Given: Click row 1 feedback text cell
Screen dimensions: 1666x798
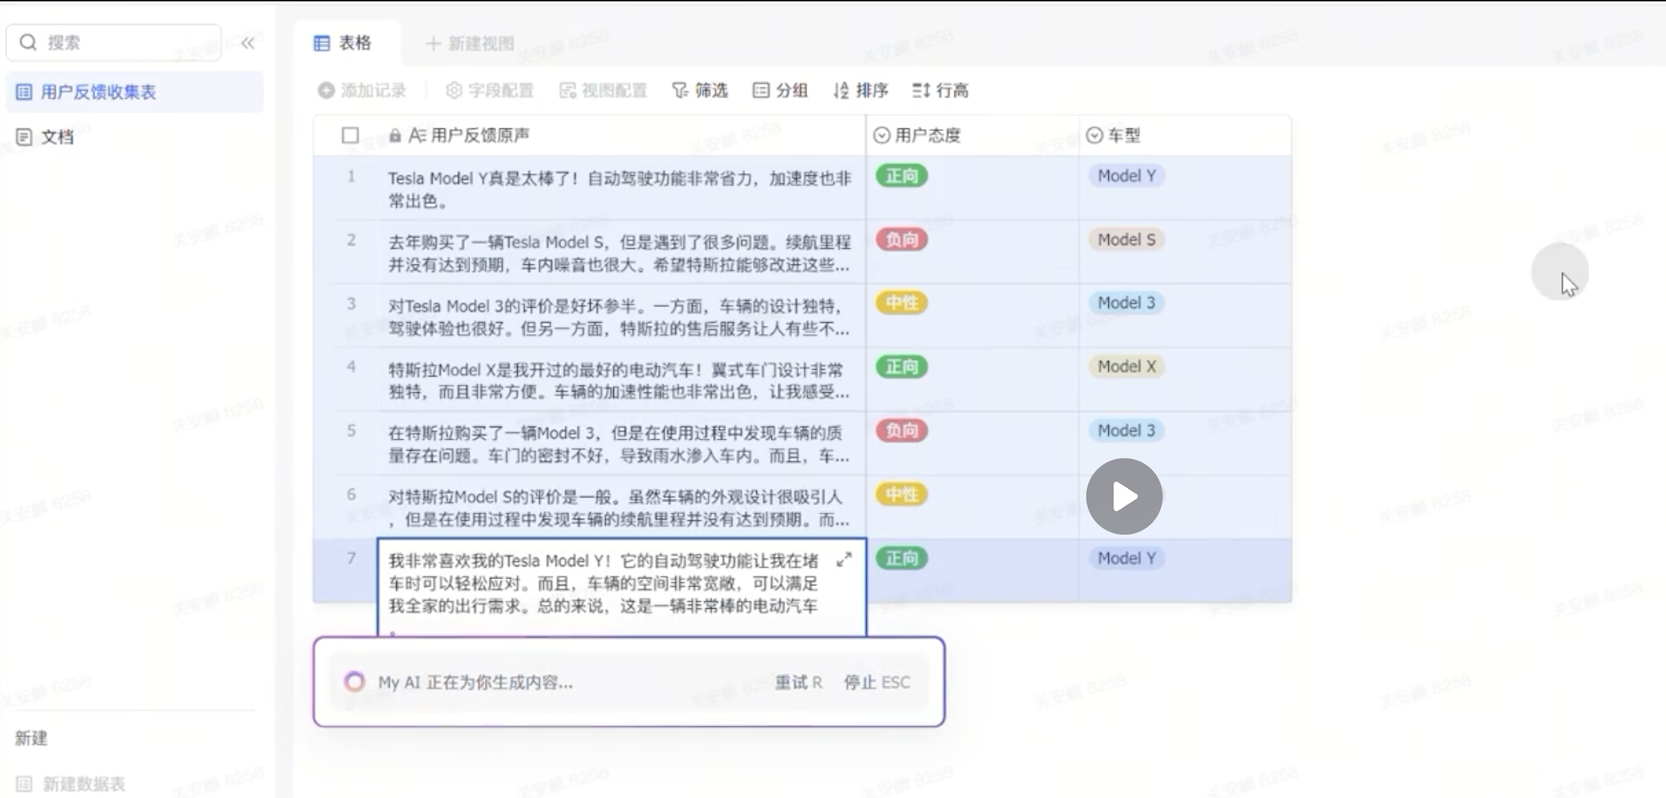Looking at the screenshot, I should click(x=620, y=189).
